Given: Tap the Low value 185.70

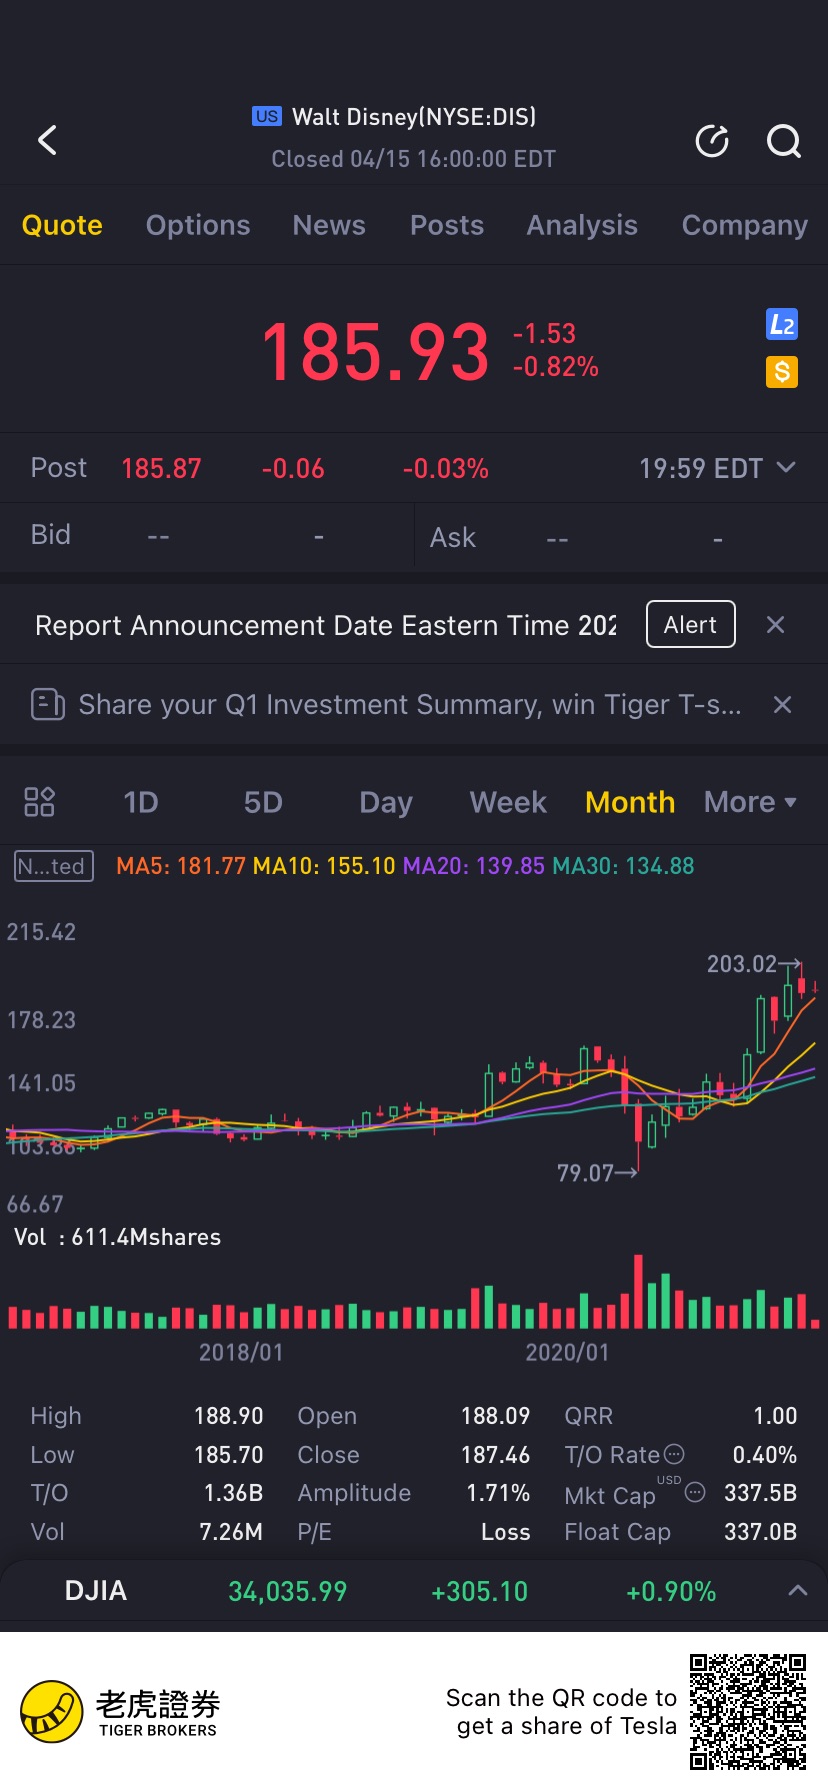Looking at the screenshot, I should coord(229,1455).
